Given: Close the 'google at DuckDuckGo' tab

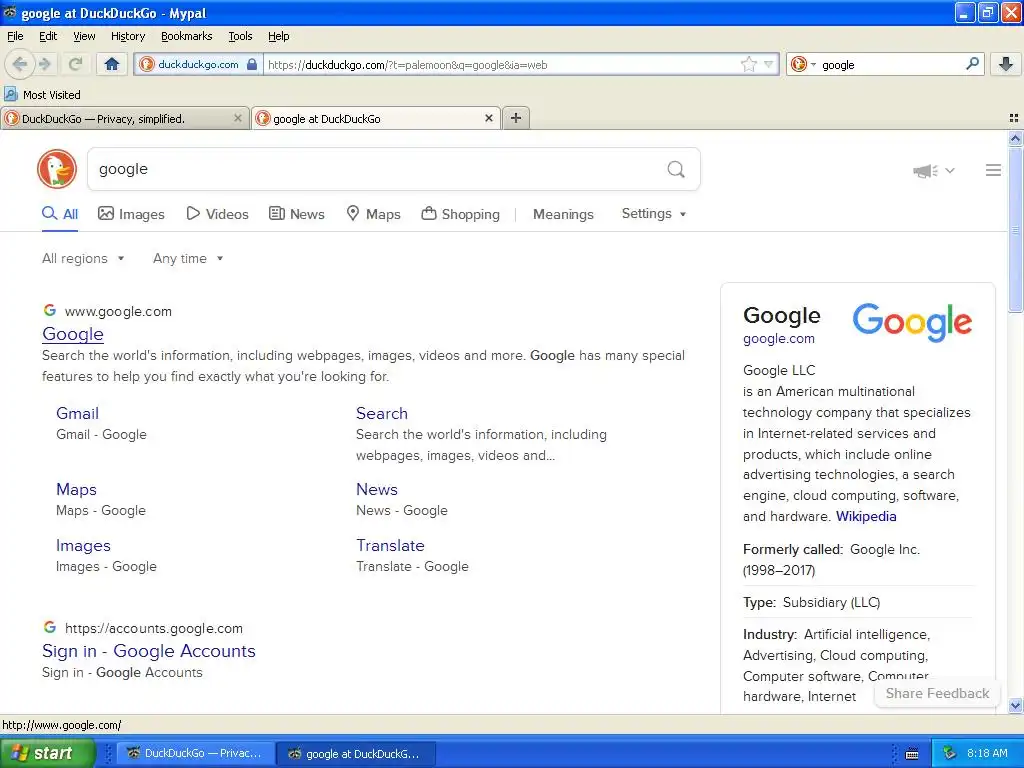Looking at the screenshot, I should point(488,118).
